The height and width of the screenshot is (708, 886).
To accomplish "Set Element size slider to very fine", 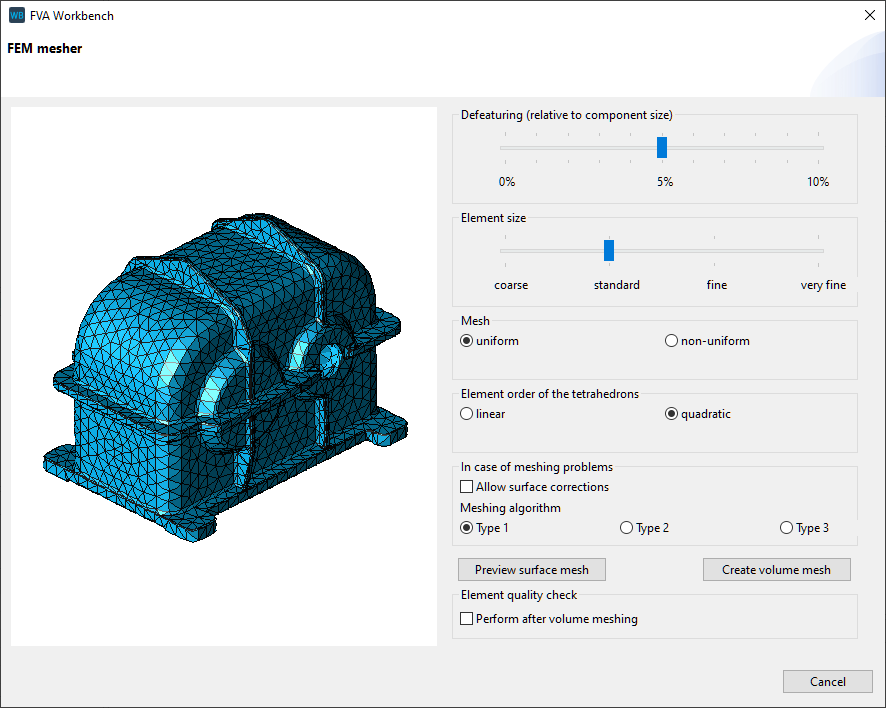I will click(821, 251).
